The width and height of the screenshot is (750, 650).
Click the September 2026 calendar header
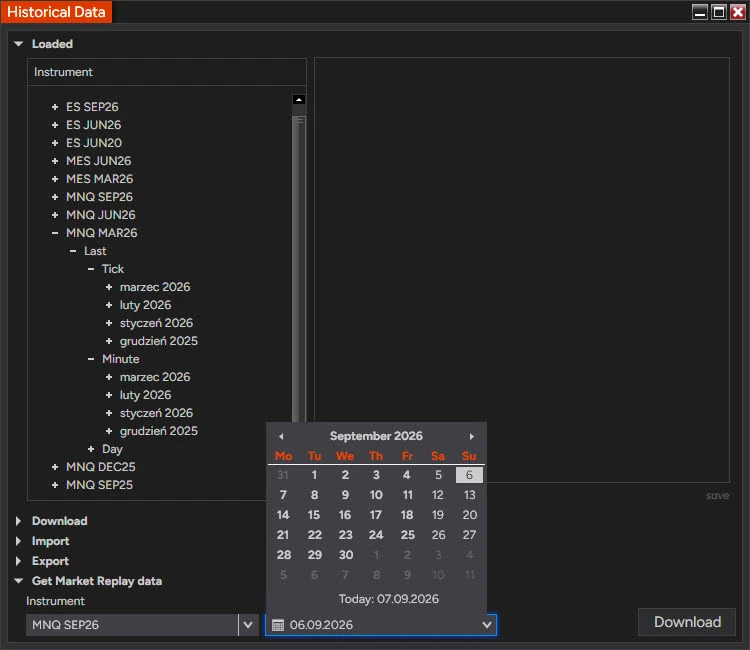376,436
